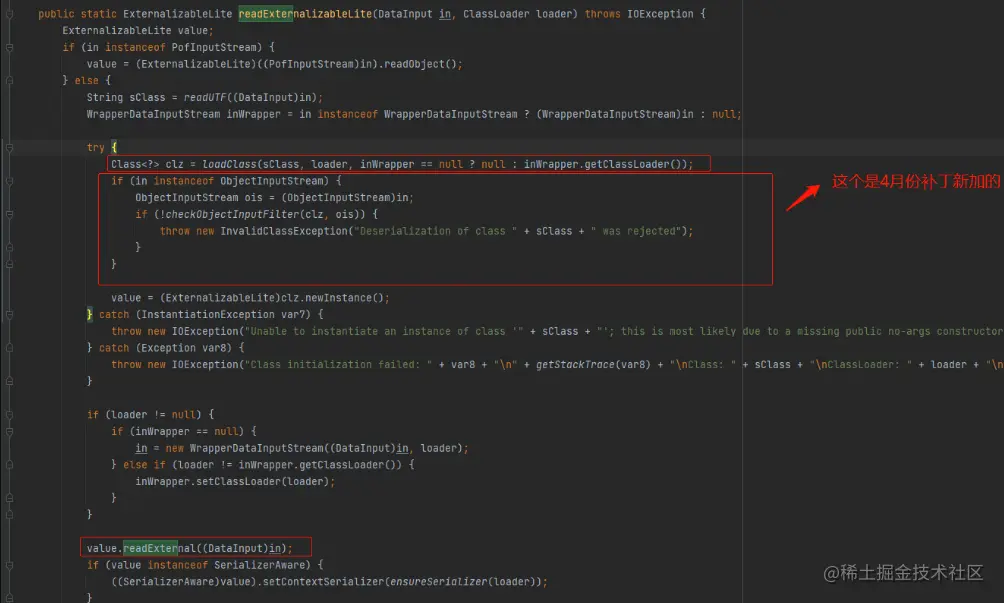Toggle fold marker beside '} else {' line
The image size is (1004, 603).
tap(9, 81)
